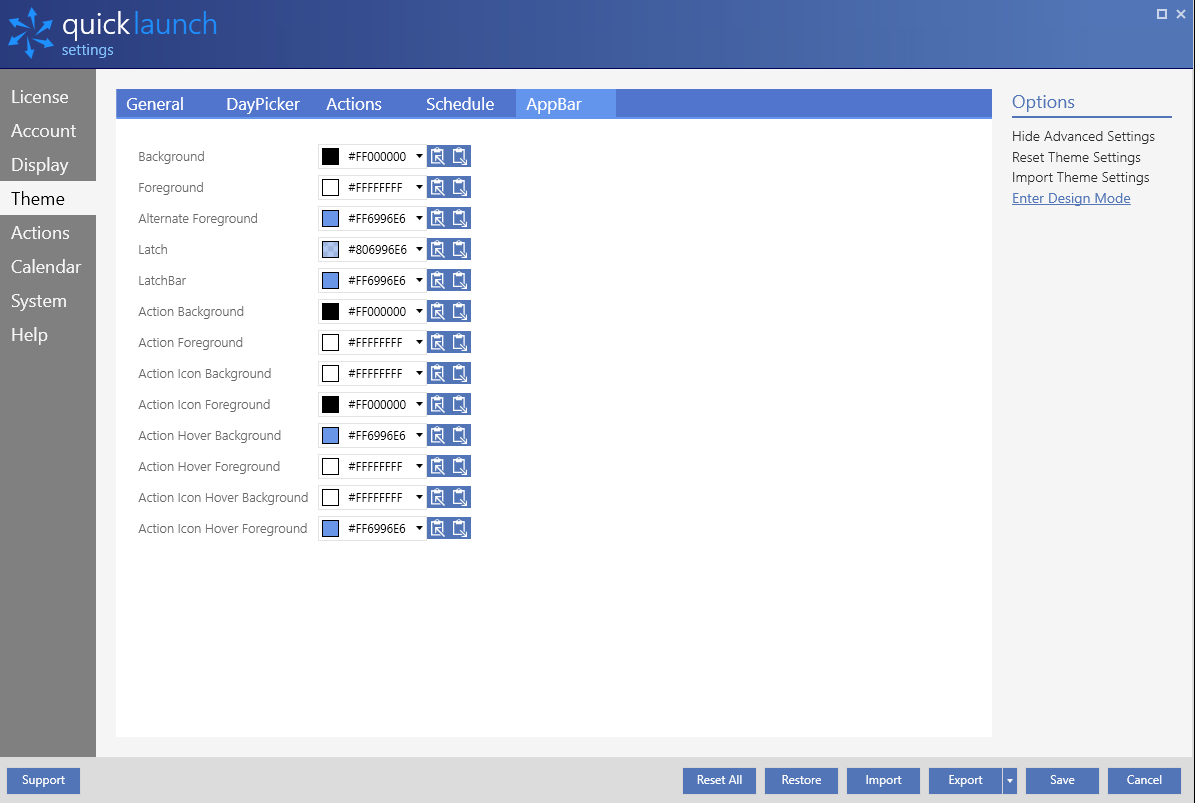Click Import Theme Settings option
Screen dimensions: 1195x803
[1081, 178]
